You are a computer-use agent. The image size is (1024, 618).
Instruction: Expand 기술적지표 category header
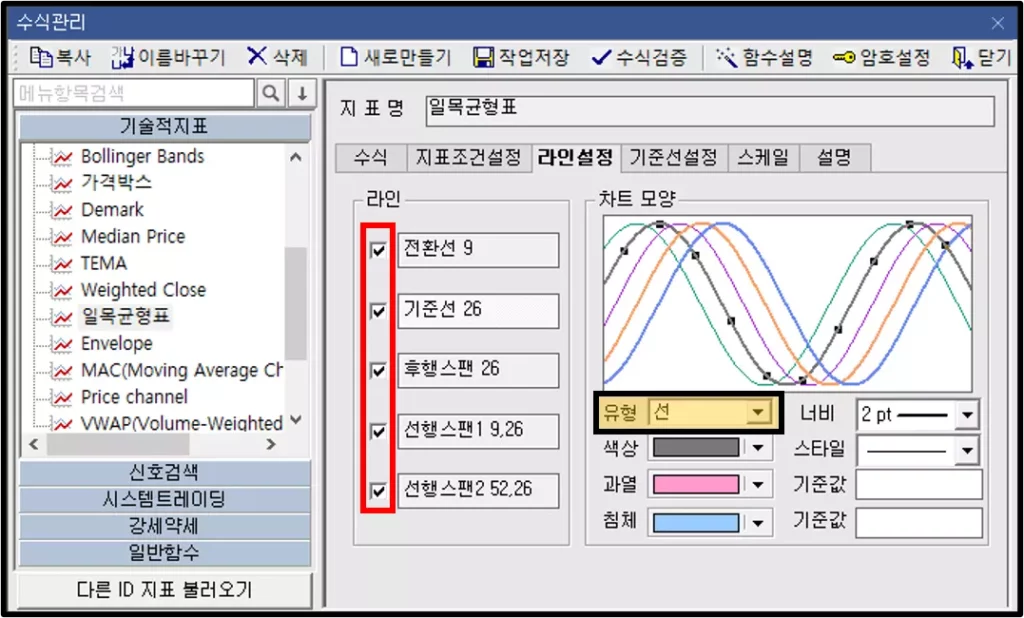(x=165, y=127)
